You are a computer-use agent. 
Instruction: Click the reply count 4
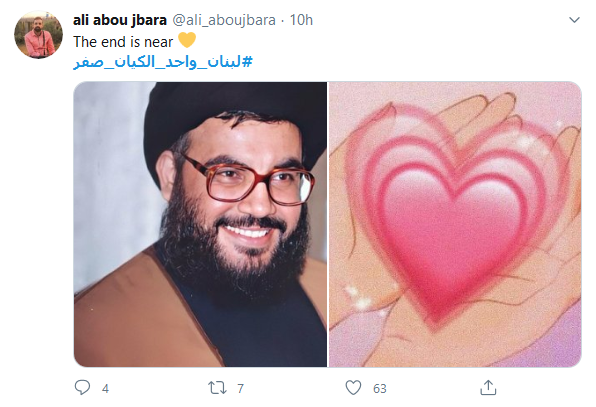click(x=105, y=388)
